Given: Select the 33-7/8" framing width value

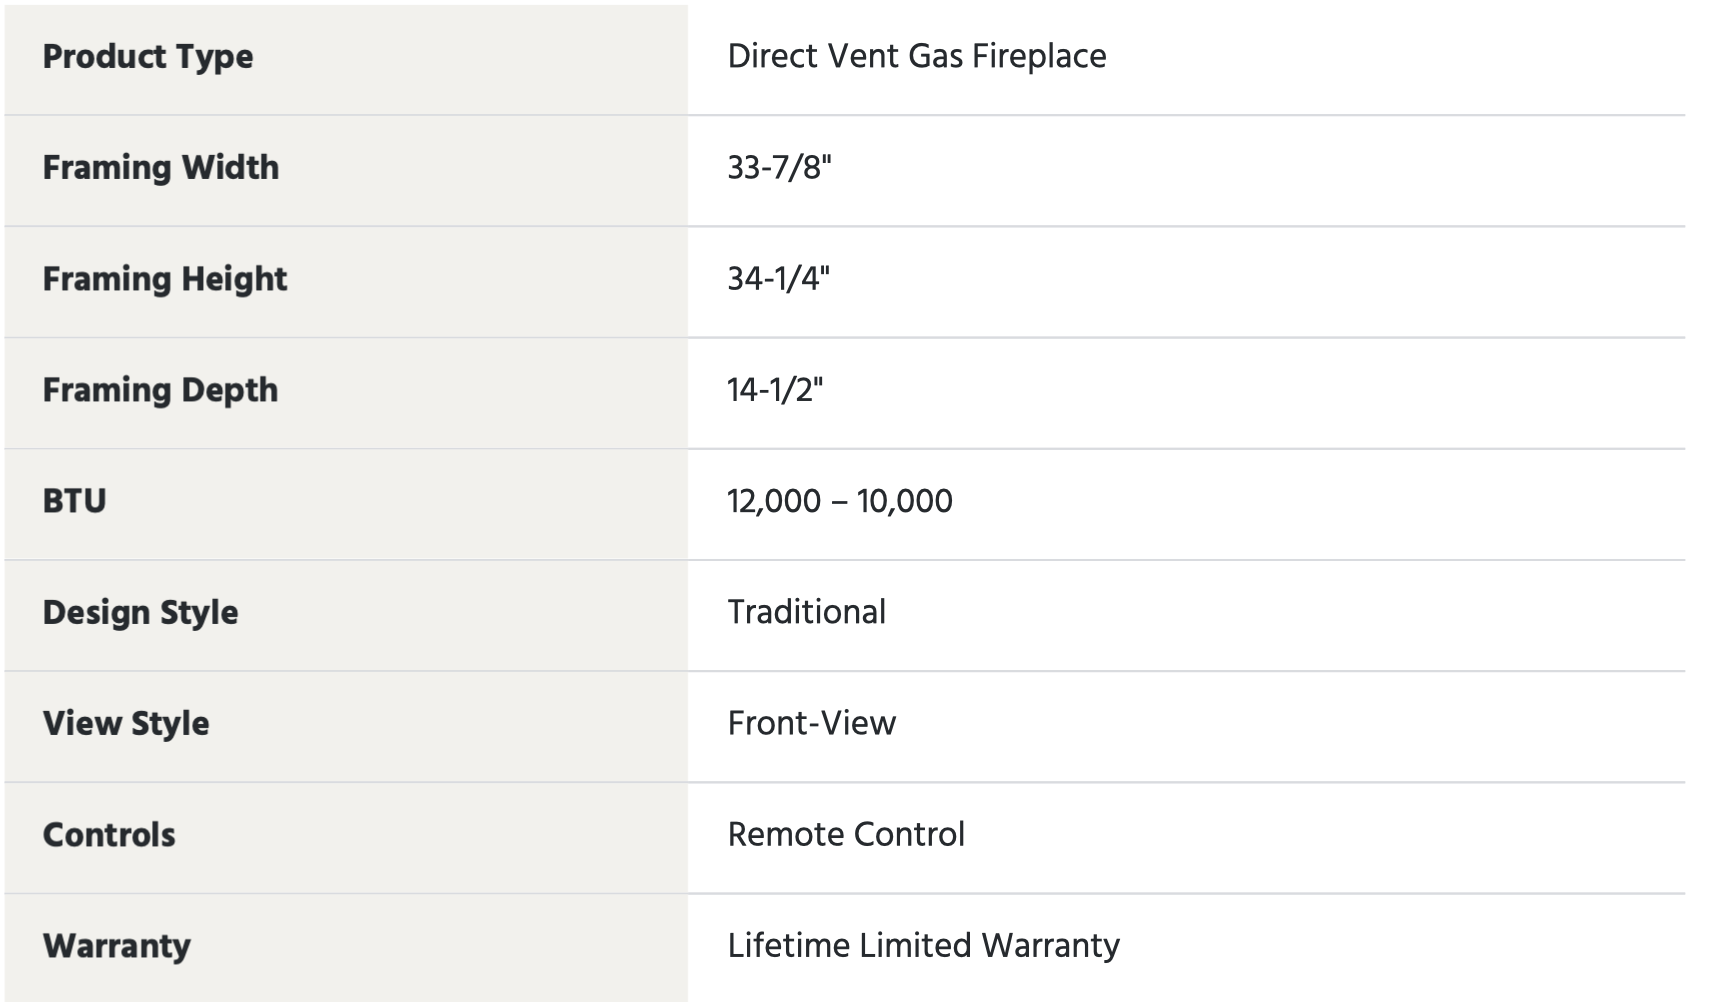Looking at the screenshot, I should 779,167.
